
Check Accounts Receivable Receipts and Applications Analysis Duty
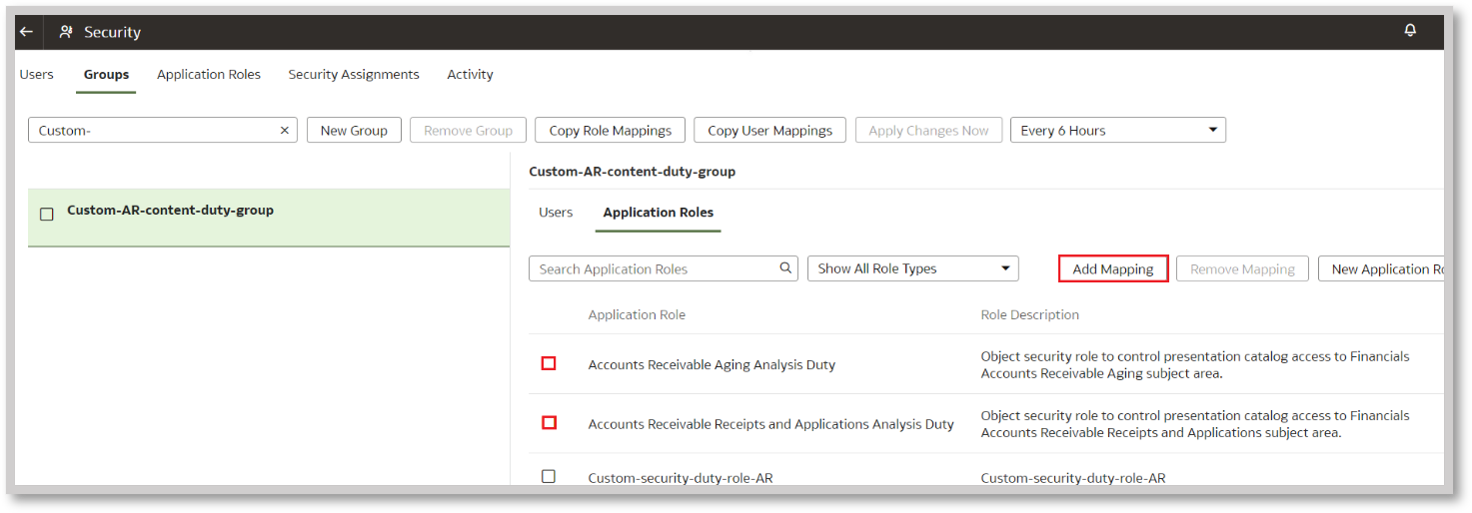pyautogui.click(x=548, y=423)
